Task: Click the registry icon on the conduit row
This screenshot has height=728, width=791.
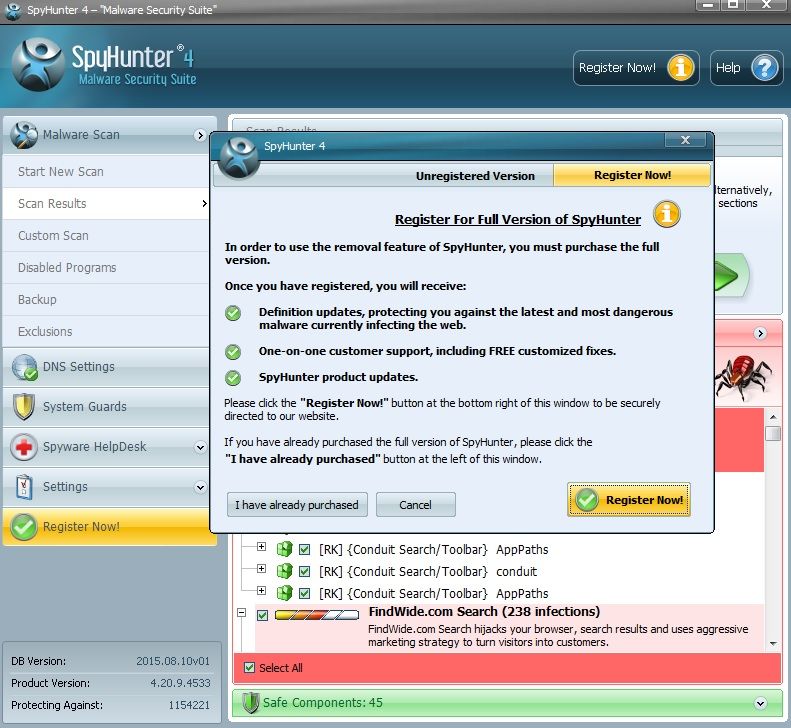Action: point(285,571)
